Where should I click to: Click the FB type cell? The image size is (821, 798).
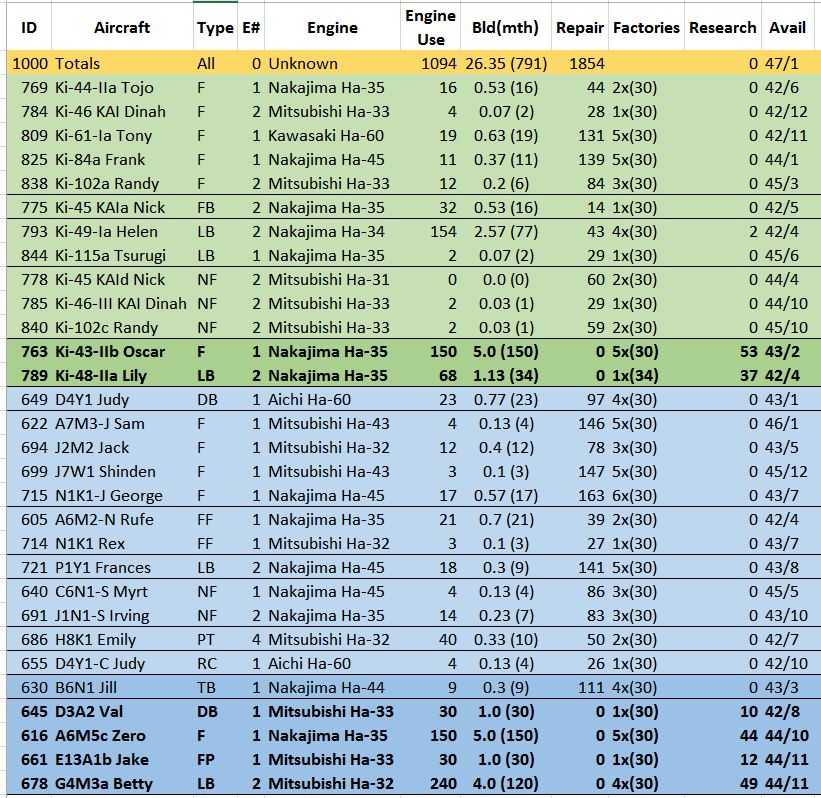tap(215, 208)
